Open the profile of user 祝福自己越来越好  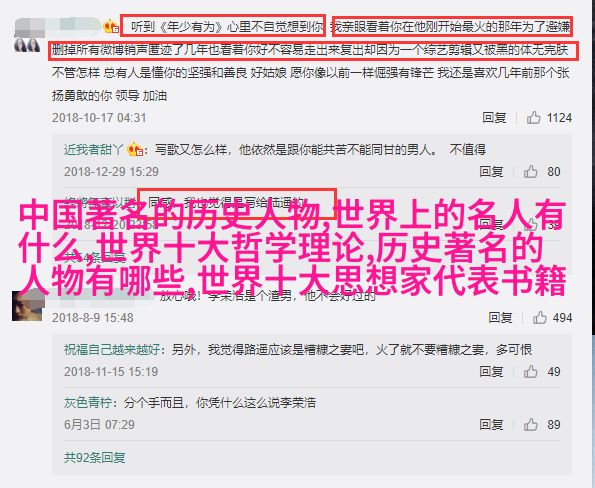112,349
